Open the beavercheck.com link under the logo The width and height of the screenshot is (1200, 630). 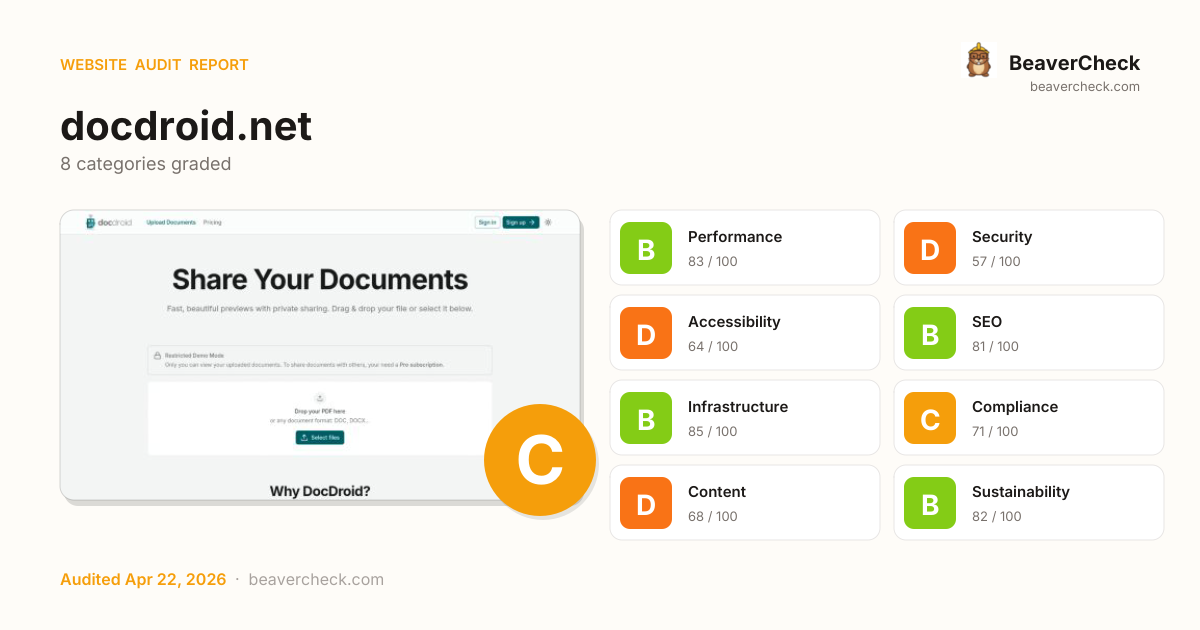1084,87
